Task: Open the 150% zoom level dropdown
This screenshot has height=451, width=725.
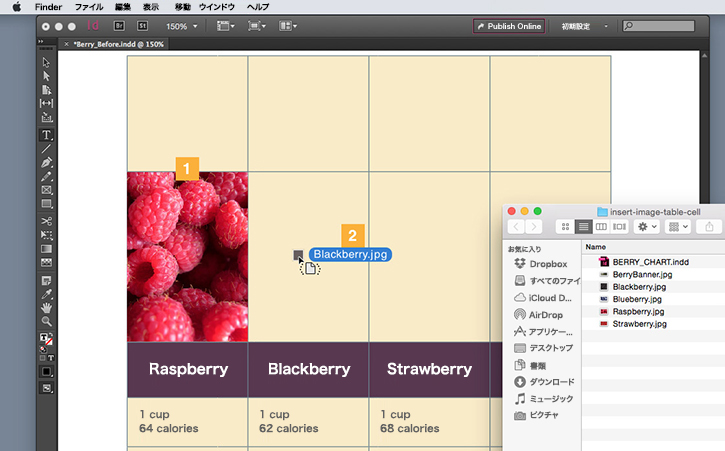Action: [181, 26]
